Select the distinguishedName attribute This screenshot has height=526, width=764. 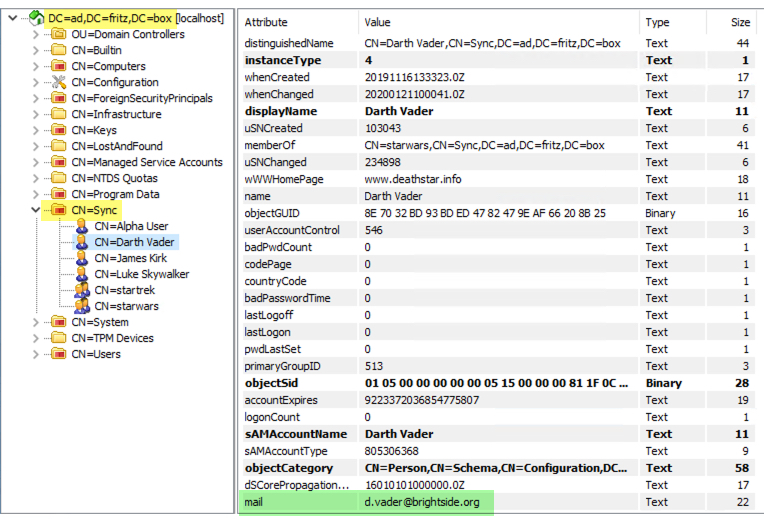point(289,43)
